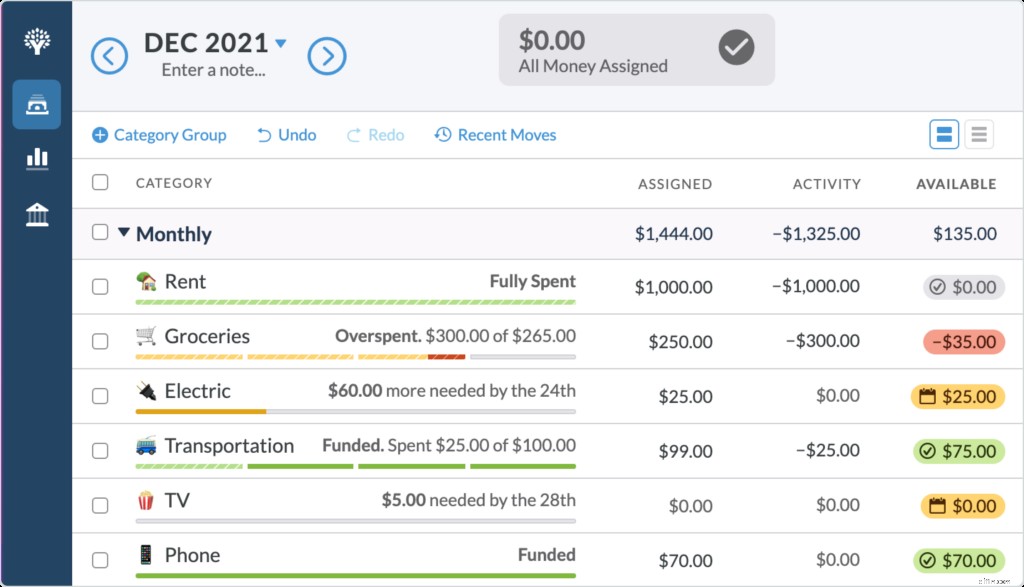The height and width of the screenshot is (587, 1024).
Task: Select the Groceries row checkbox
Action: click(x=100, y=341)
